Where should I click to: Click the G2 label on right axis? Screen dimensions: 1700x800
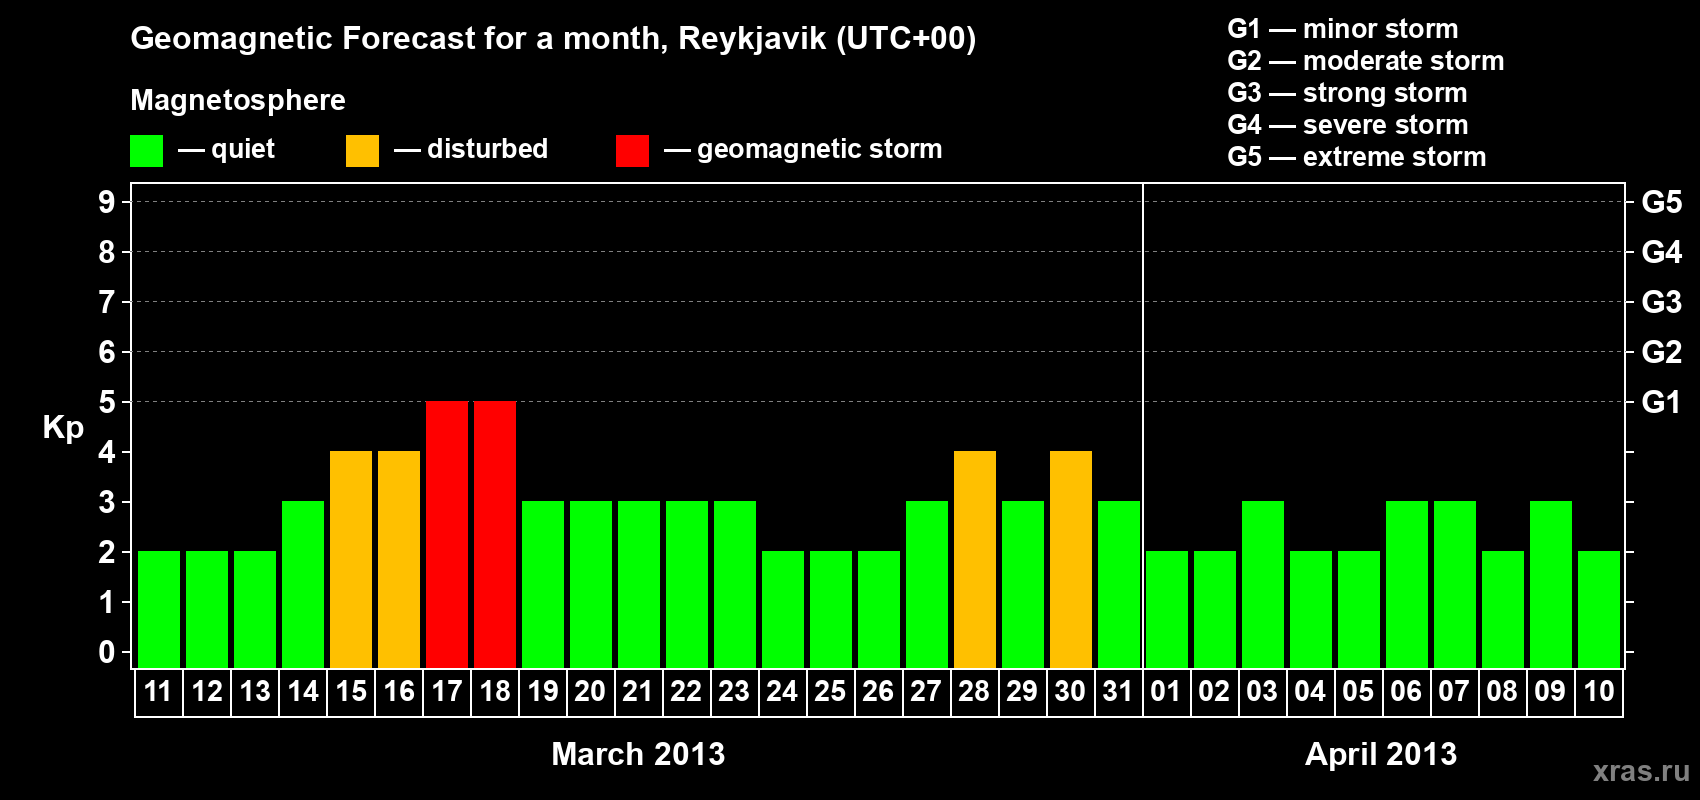1662,352
